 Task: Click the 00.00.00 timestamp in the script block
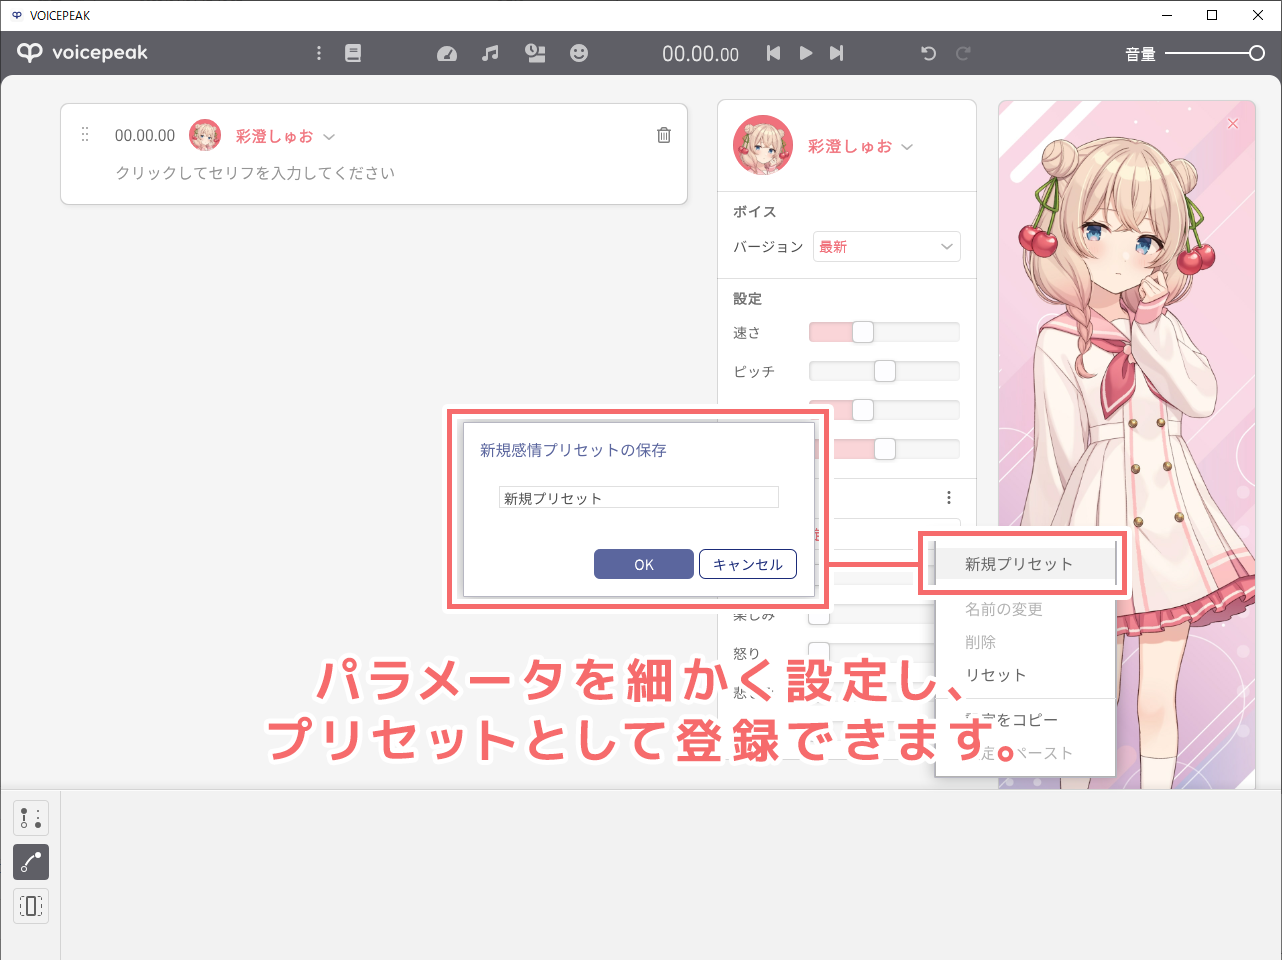[x=145, y=135]
